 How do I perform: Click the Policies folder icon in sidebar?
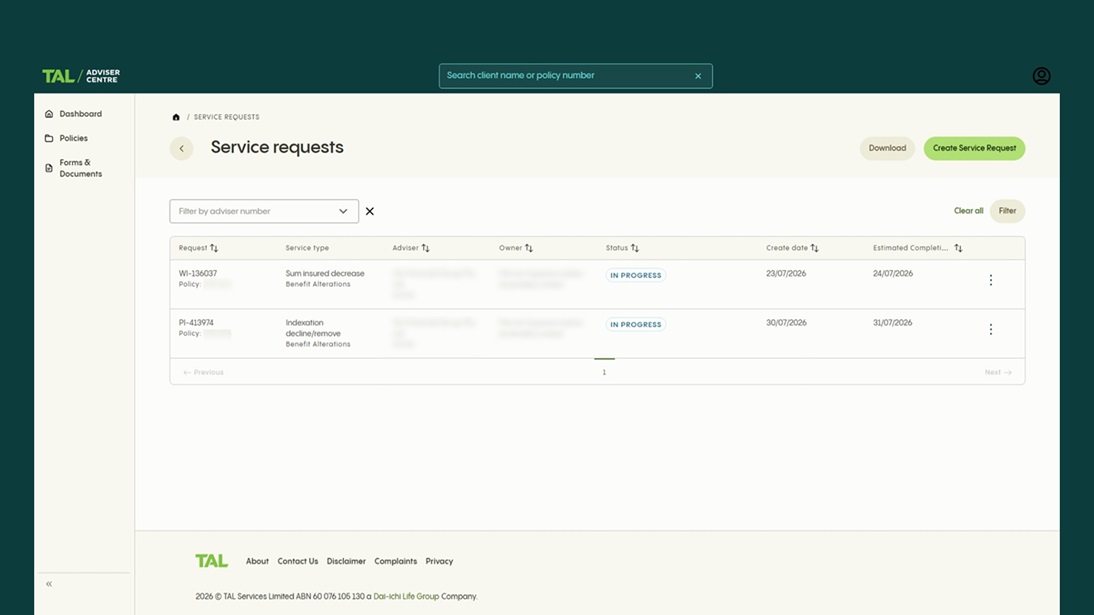pos(49,138)
